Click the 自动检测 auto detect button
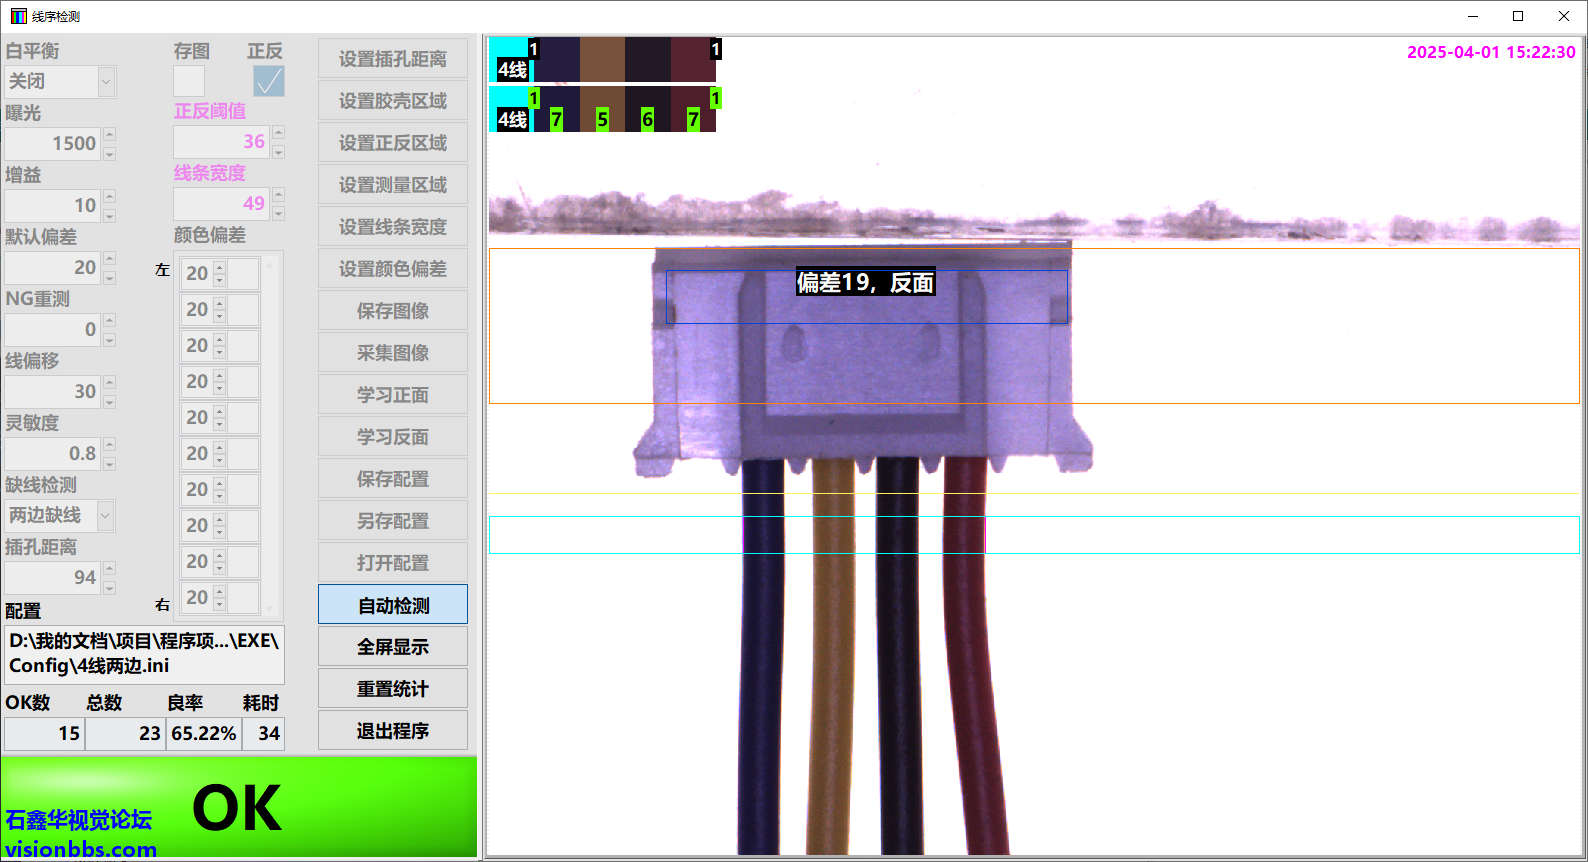Screen dimensions: 1588x862 coord(393,605)
